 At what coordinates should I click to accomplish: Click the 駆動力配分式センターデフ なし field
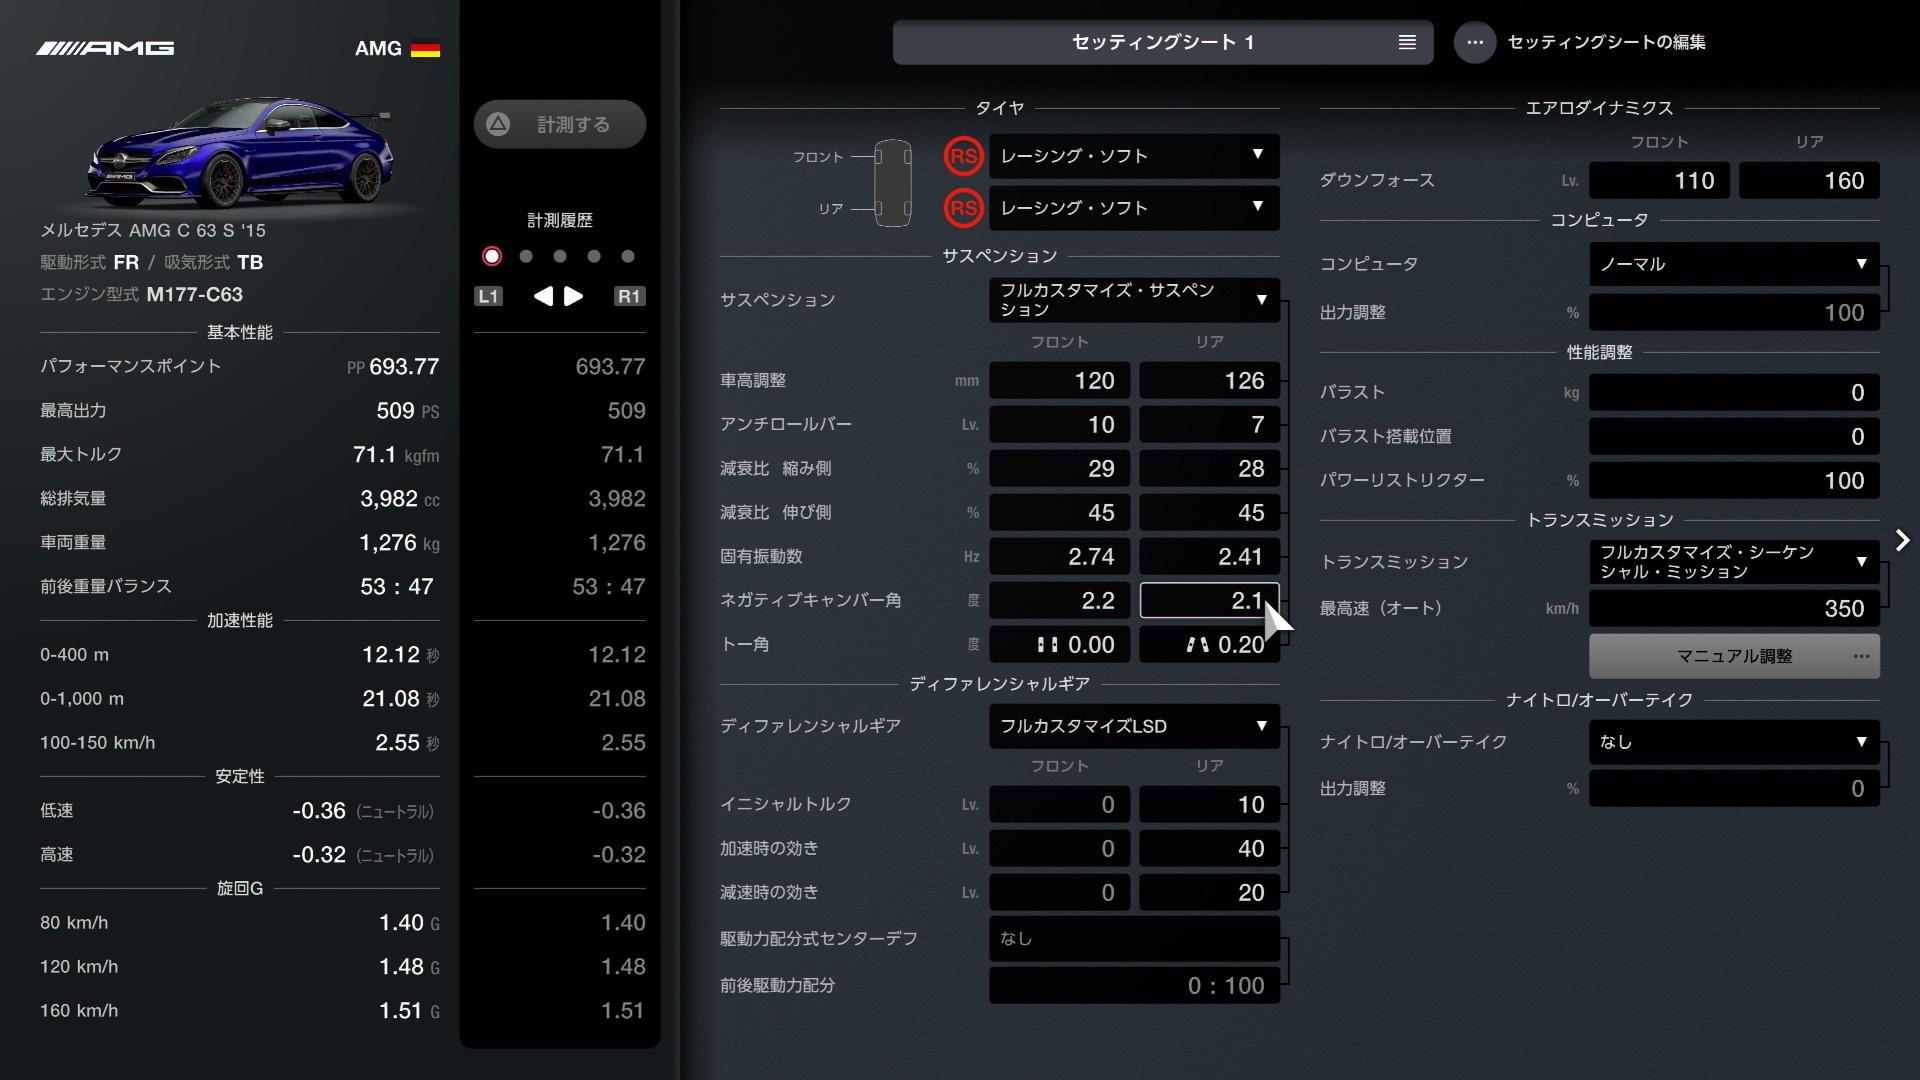1134,939
